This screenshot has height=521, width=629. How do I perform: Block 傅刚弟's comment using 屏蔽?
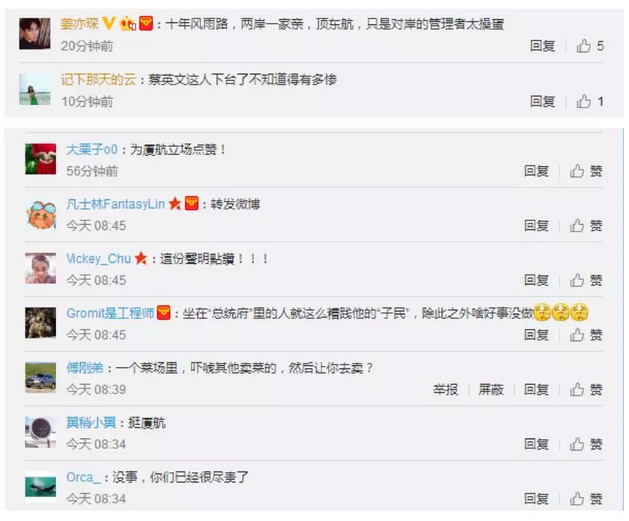click(491, 389)
